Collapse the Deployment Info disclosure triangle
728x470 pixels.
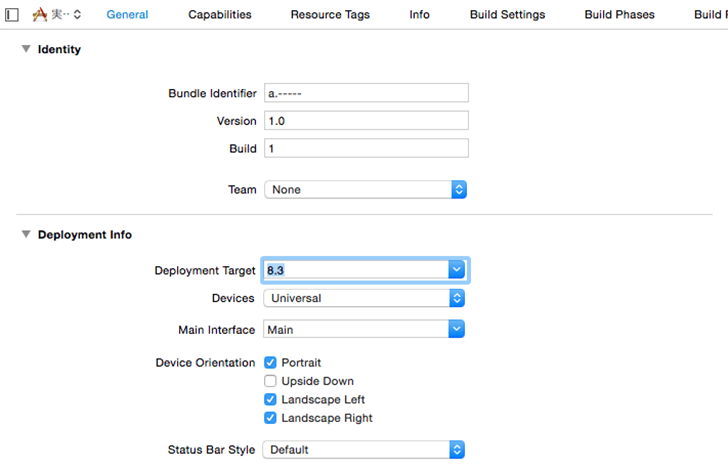pos(26,235)
